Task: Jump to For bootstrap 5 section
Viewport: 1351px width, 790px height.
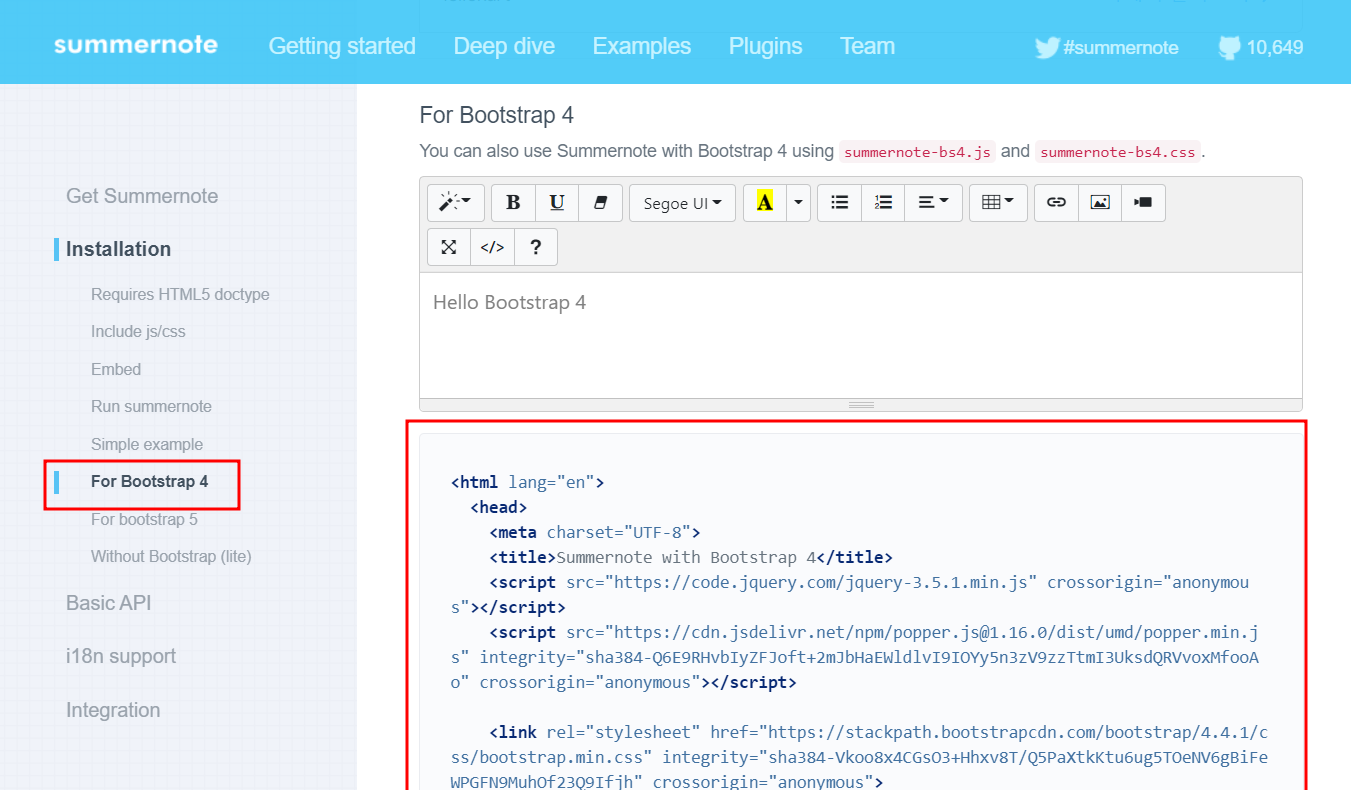Action: pyautogui.click(x=144, y=519)
